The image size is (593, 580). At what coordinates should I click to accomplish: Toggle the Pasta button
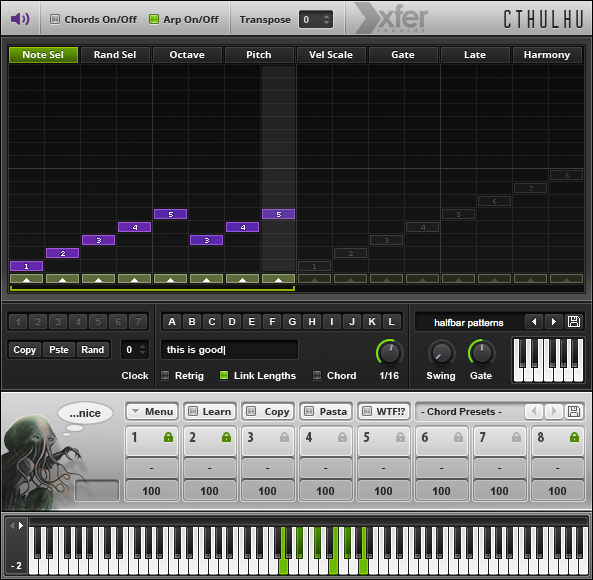(326, 411)
